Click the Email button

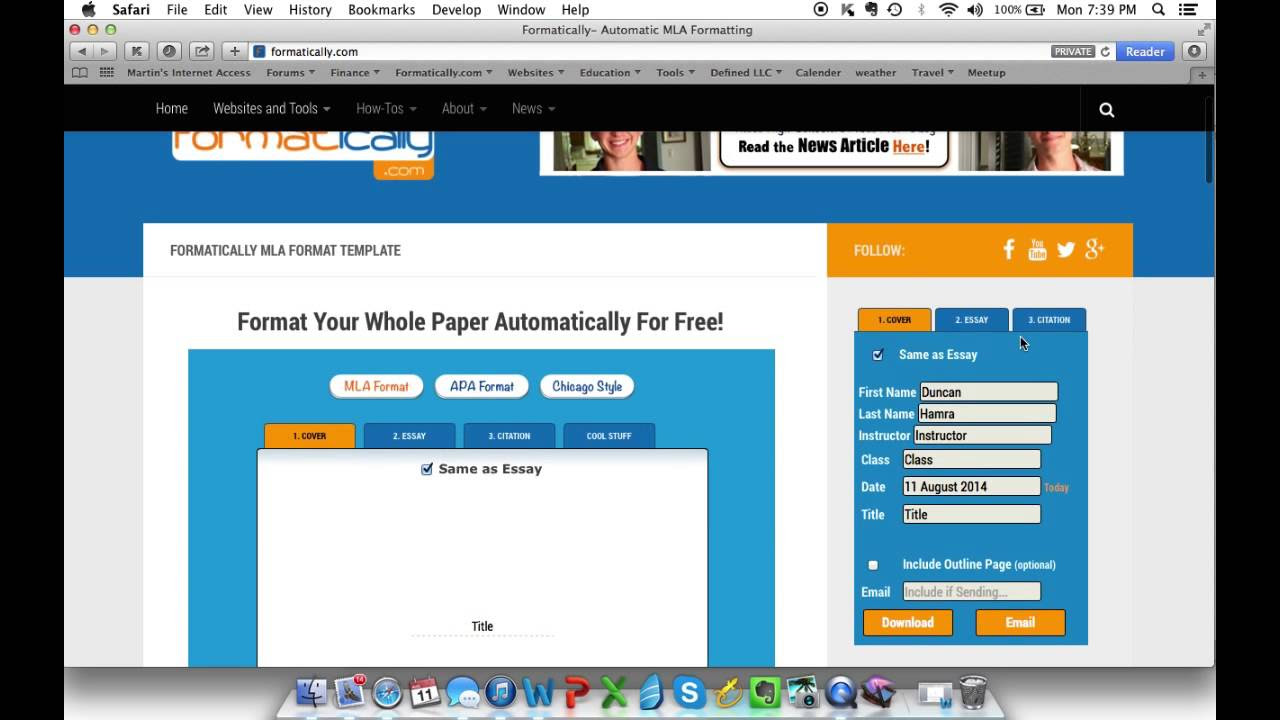pyautogui.click(x=1020, y=623)
